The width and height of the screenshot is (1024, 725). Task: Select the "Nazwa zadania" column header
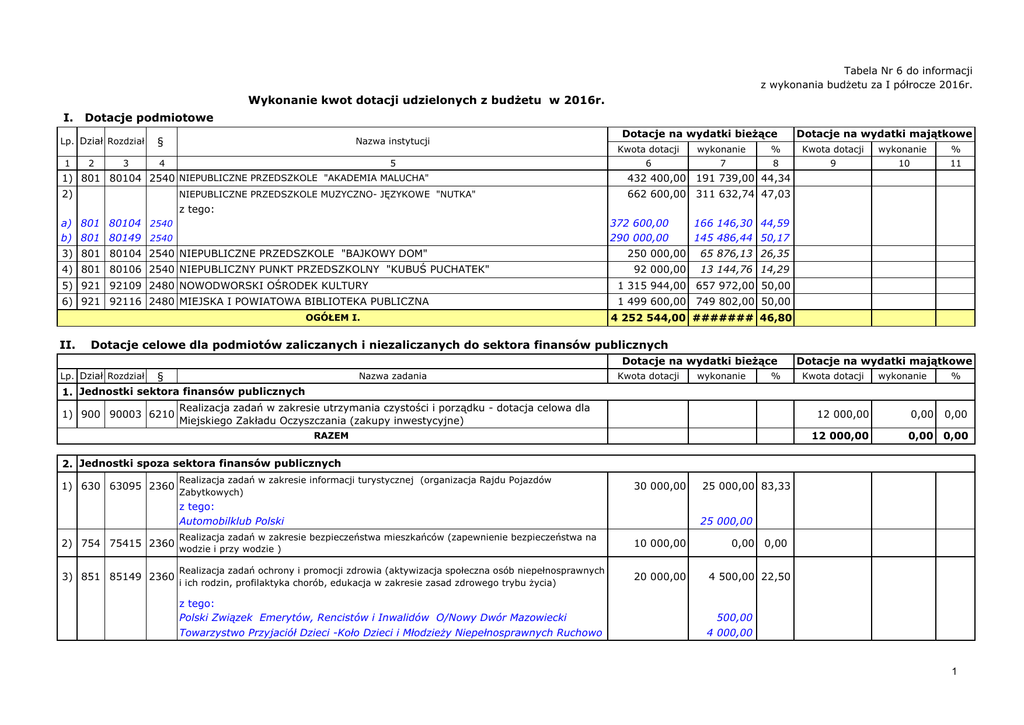coord(392,376)
